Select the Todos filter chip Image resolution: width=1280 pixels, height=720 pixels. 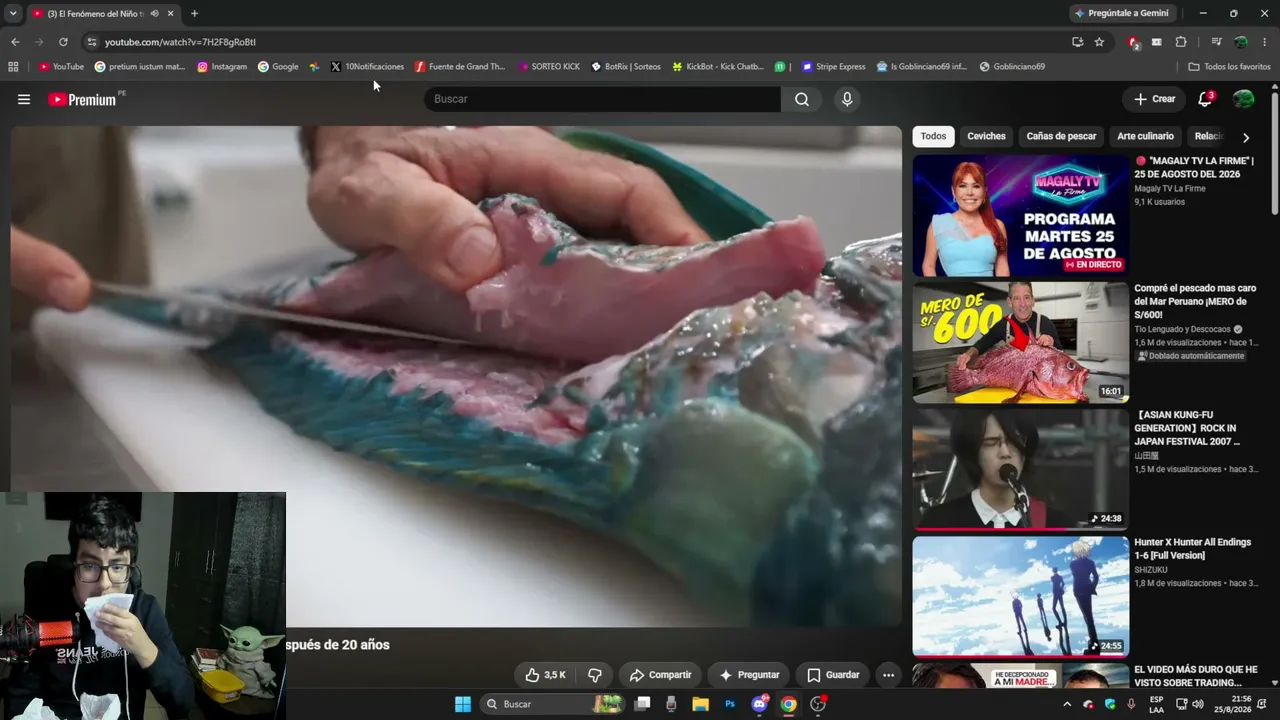pos(933,137)
